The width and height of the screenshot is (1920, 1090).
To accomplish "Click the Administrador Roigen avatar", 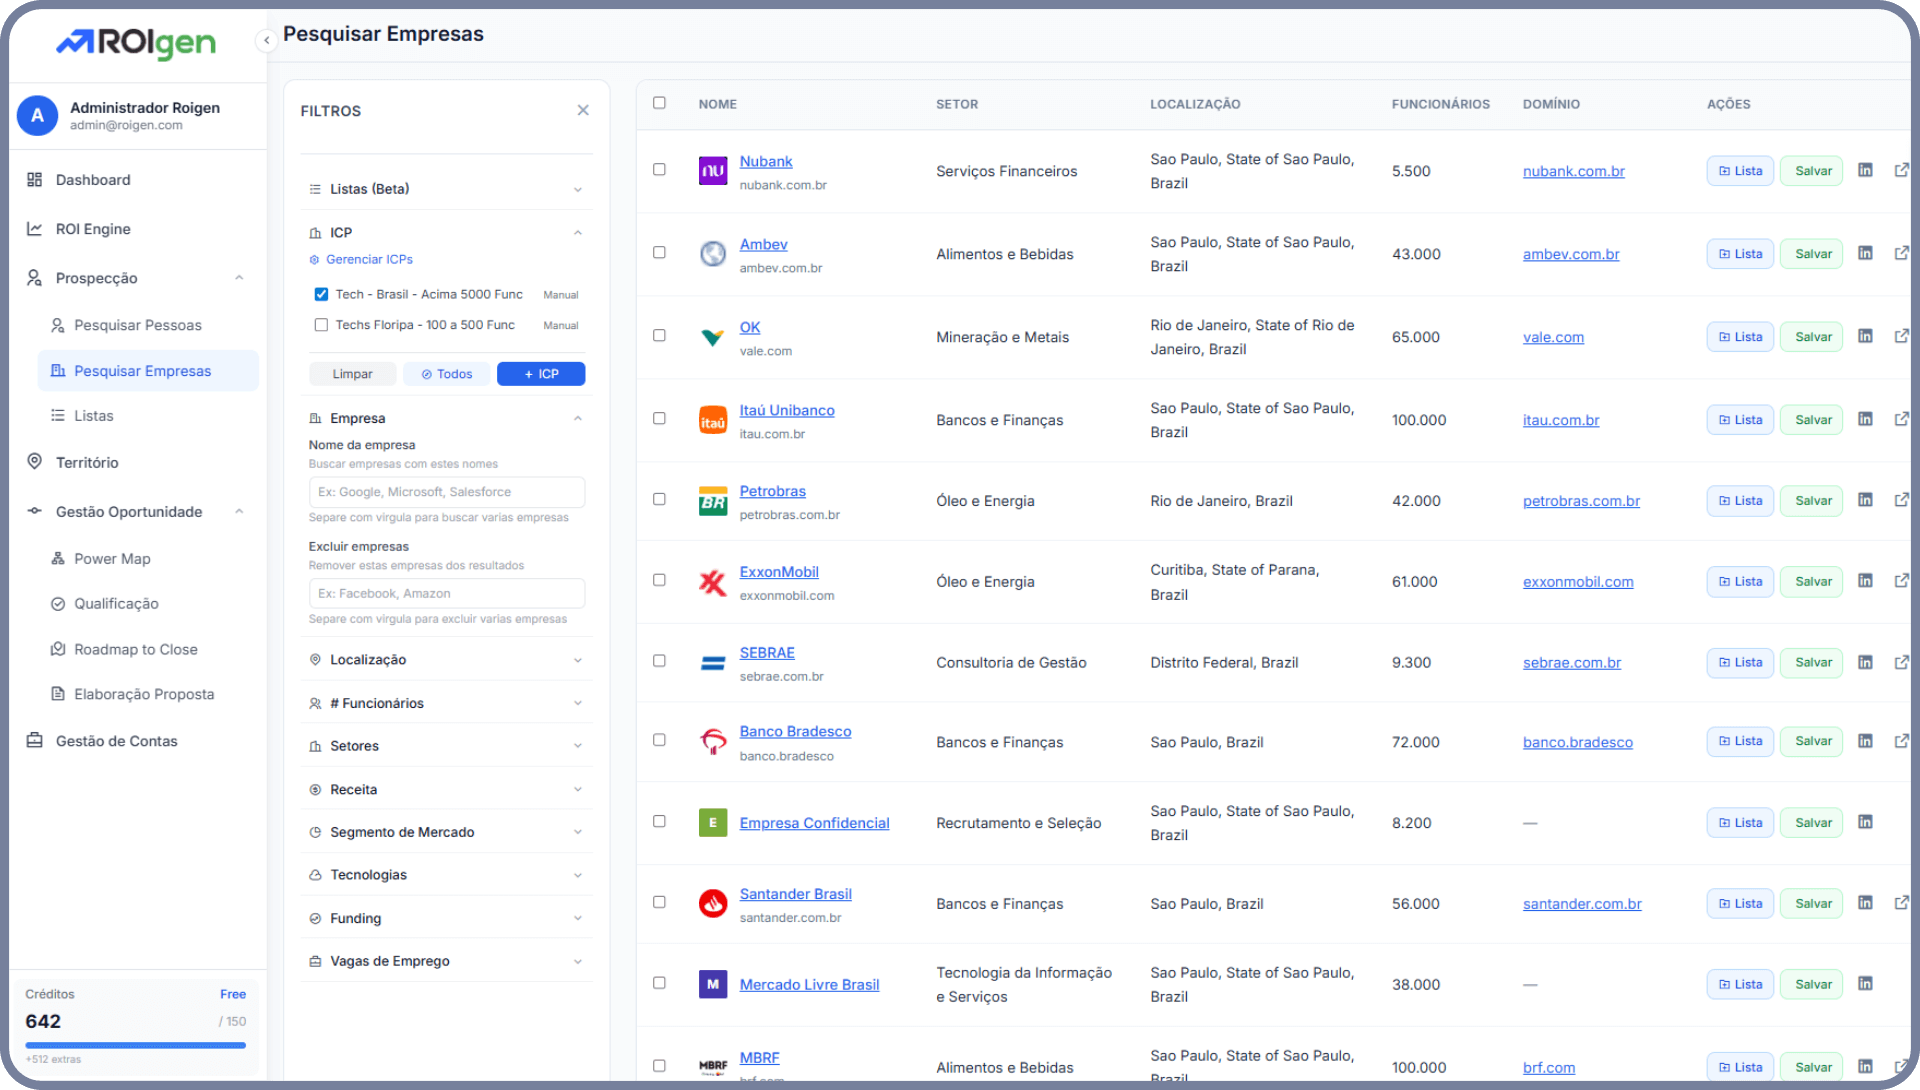I will pos(37,116).
